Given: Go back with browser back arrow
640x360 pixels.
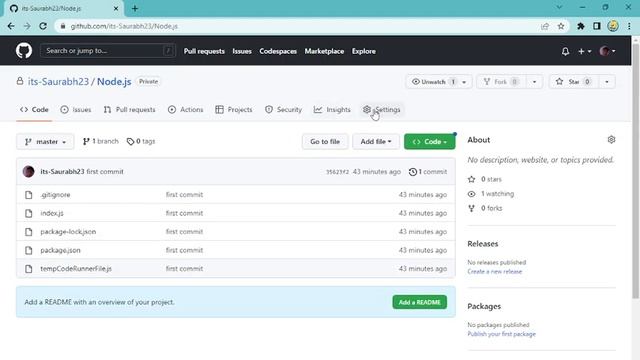Looking at the screenshot, I should [x=11, y=26].
